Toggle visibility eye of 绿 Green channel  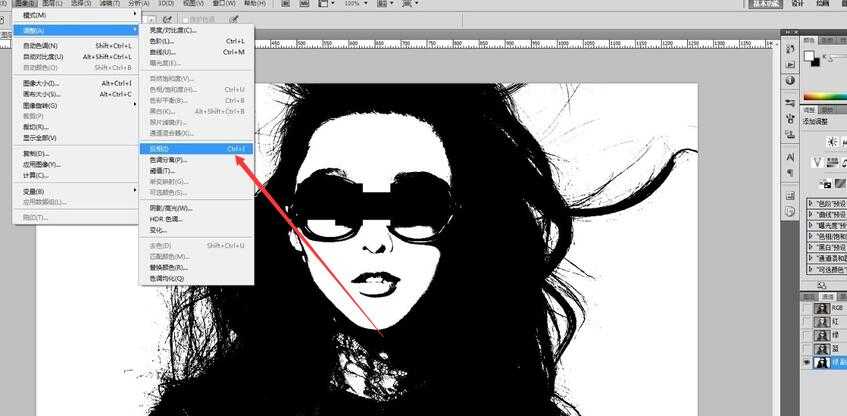(807, 336)
